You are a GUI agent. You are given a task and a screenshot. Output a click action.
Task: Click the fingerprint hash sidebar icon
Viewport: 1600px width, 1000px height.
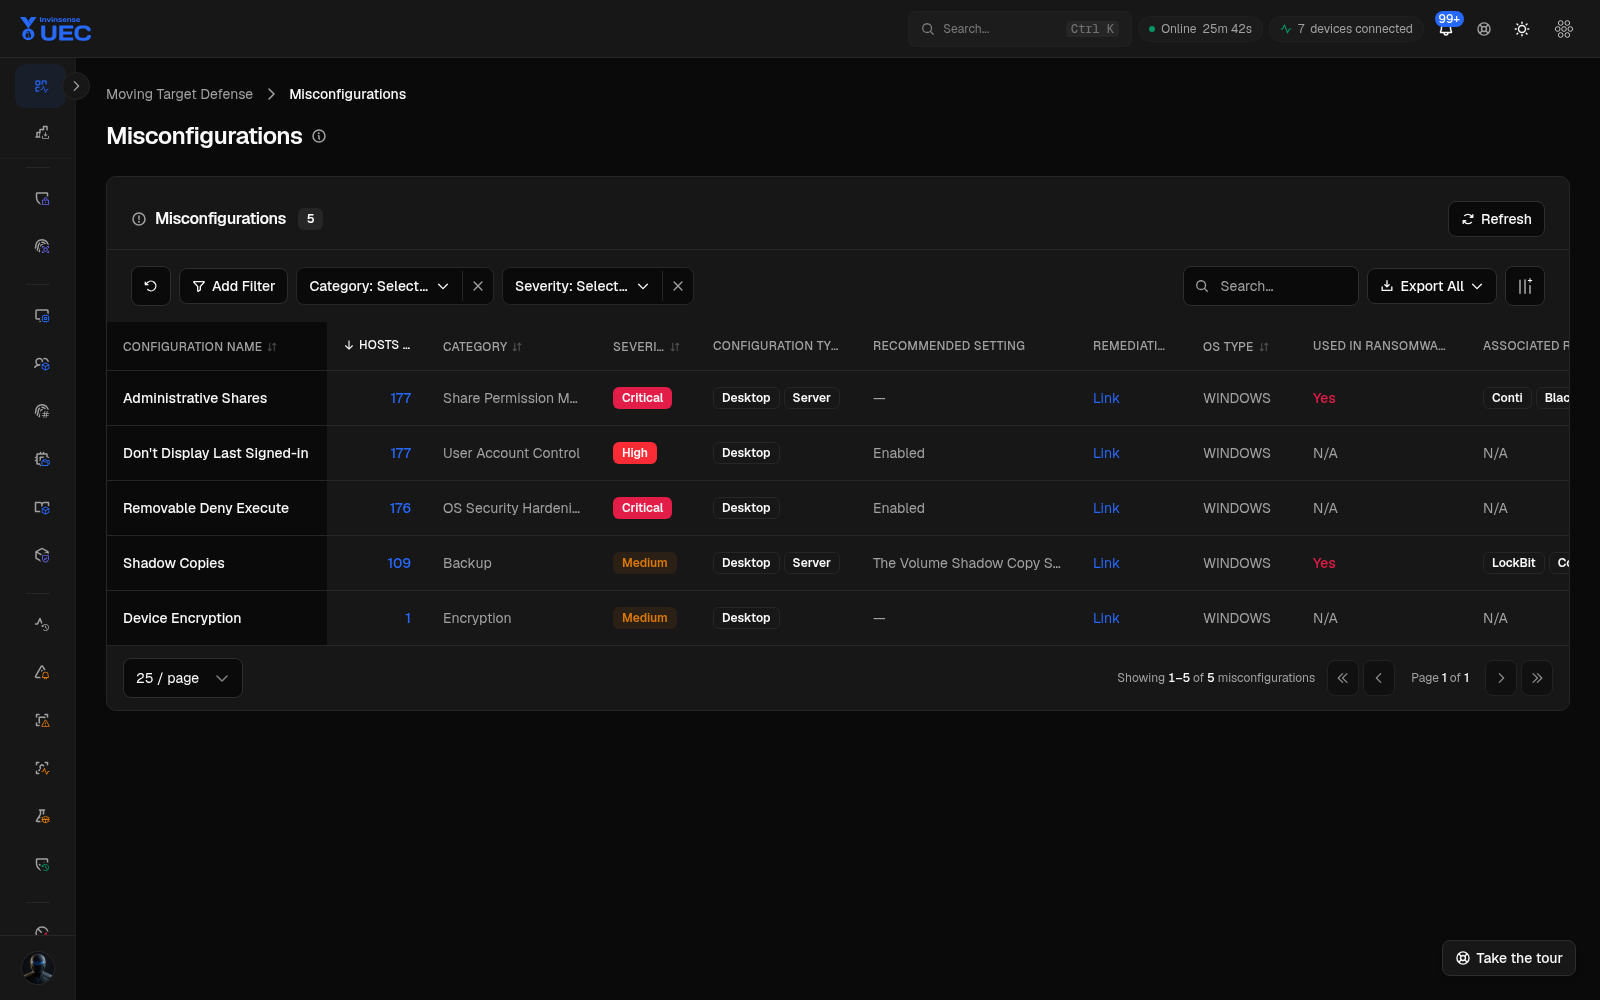(41, 411)
